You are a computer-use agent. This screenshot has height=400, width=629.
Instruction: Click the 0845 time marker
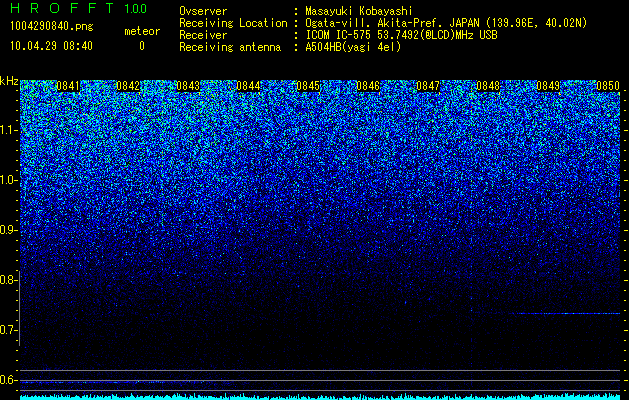coord(308,86)
